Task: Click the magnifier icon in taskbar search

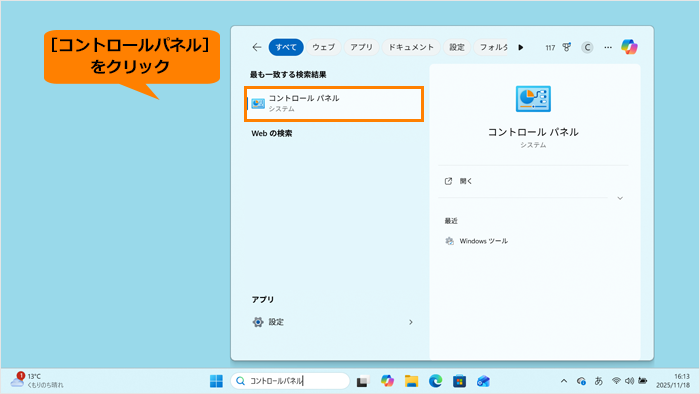Action: pos(241,381)
